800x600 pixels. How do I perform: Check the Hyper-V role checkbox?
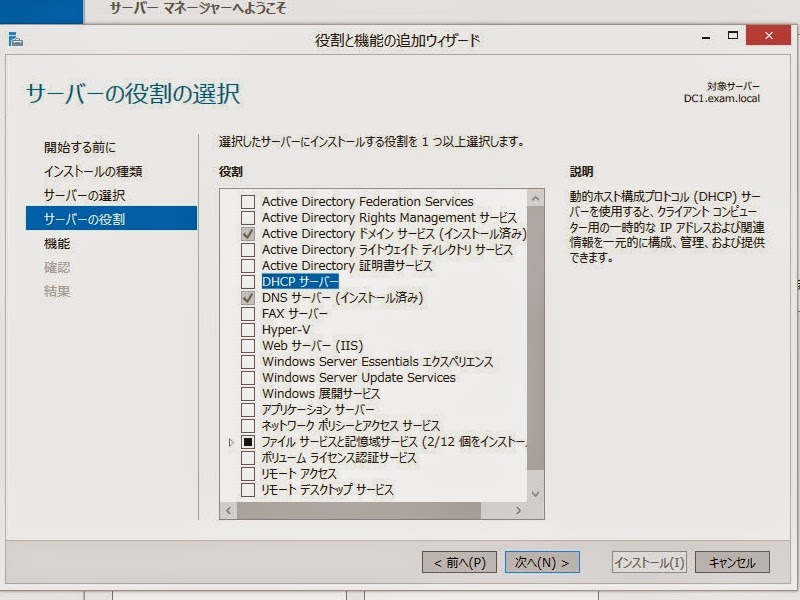click(248, 330)
